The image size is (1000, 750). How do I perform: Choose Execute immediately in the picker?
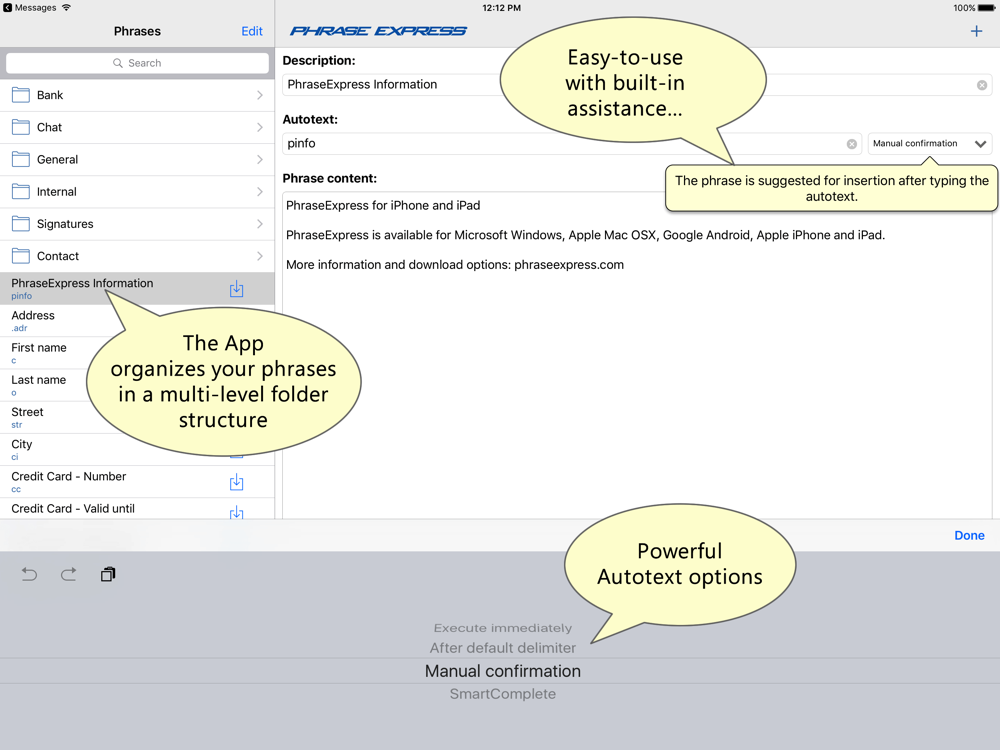point(503,628)
